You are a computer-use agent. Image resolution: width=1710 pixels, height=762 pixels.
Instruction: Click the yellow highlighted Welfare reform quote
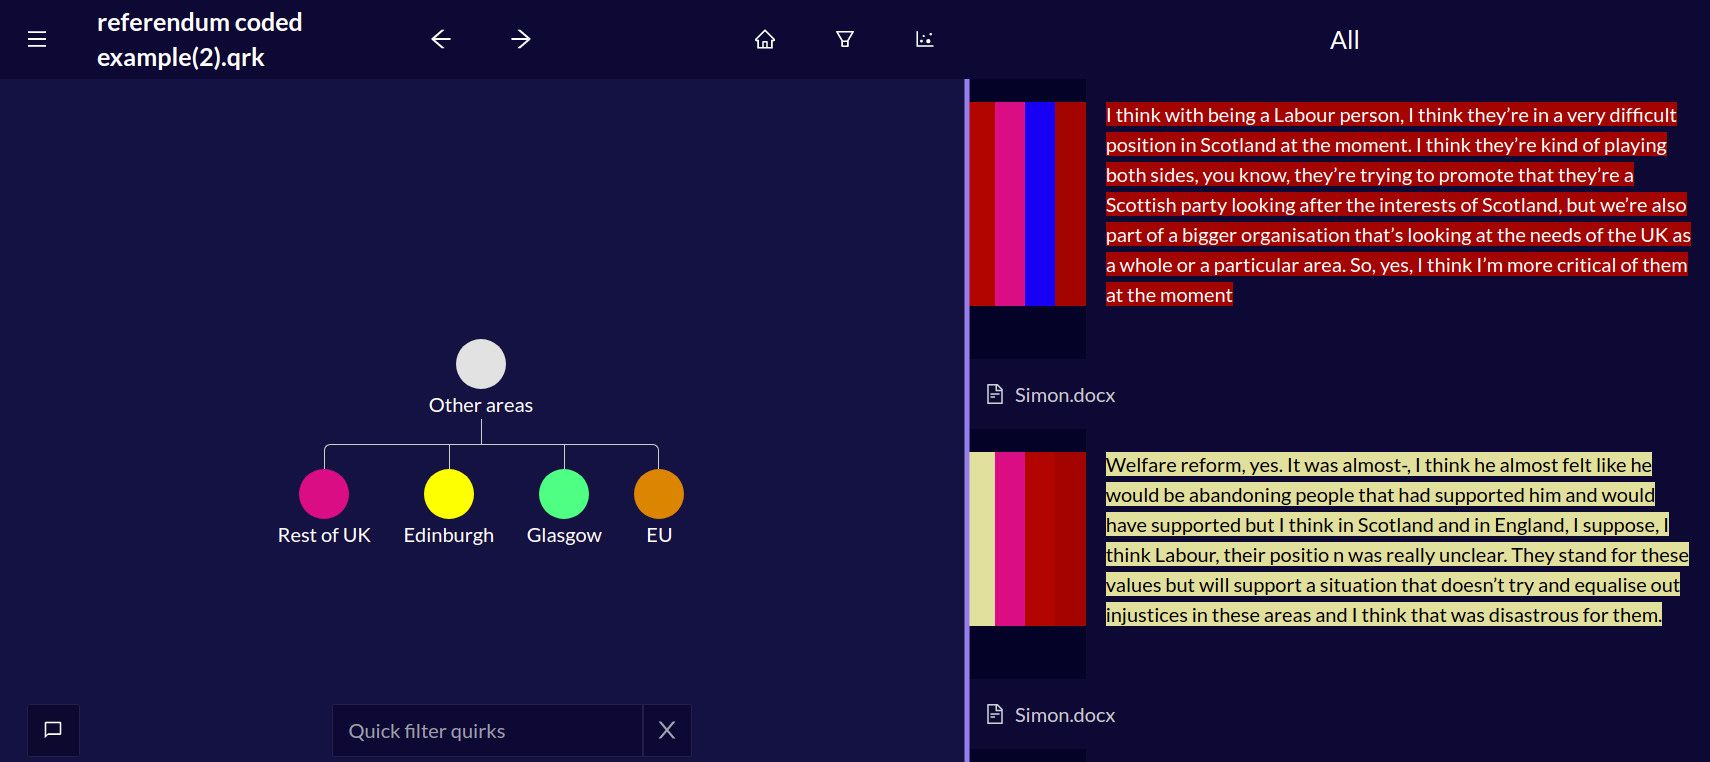click(x=1395, y=540)
